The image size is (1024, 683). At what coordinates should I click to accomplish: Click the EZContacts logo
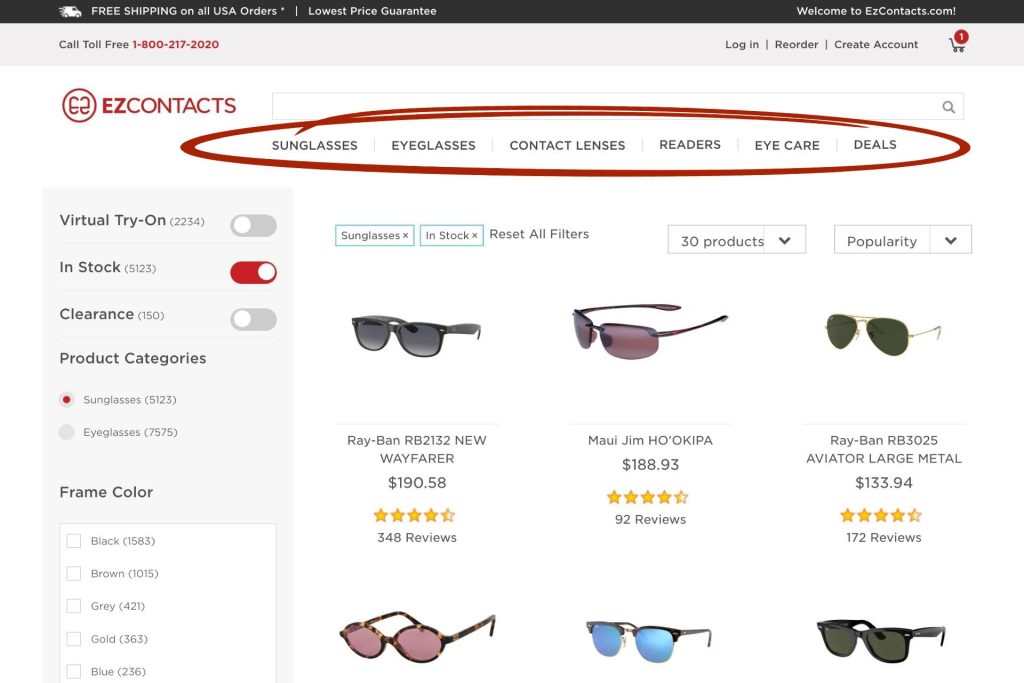pyautogui.click(x=149, y=105)
